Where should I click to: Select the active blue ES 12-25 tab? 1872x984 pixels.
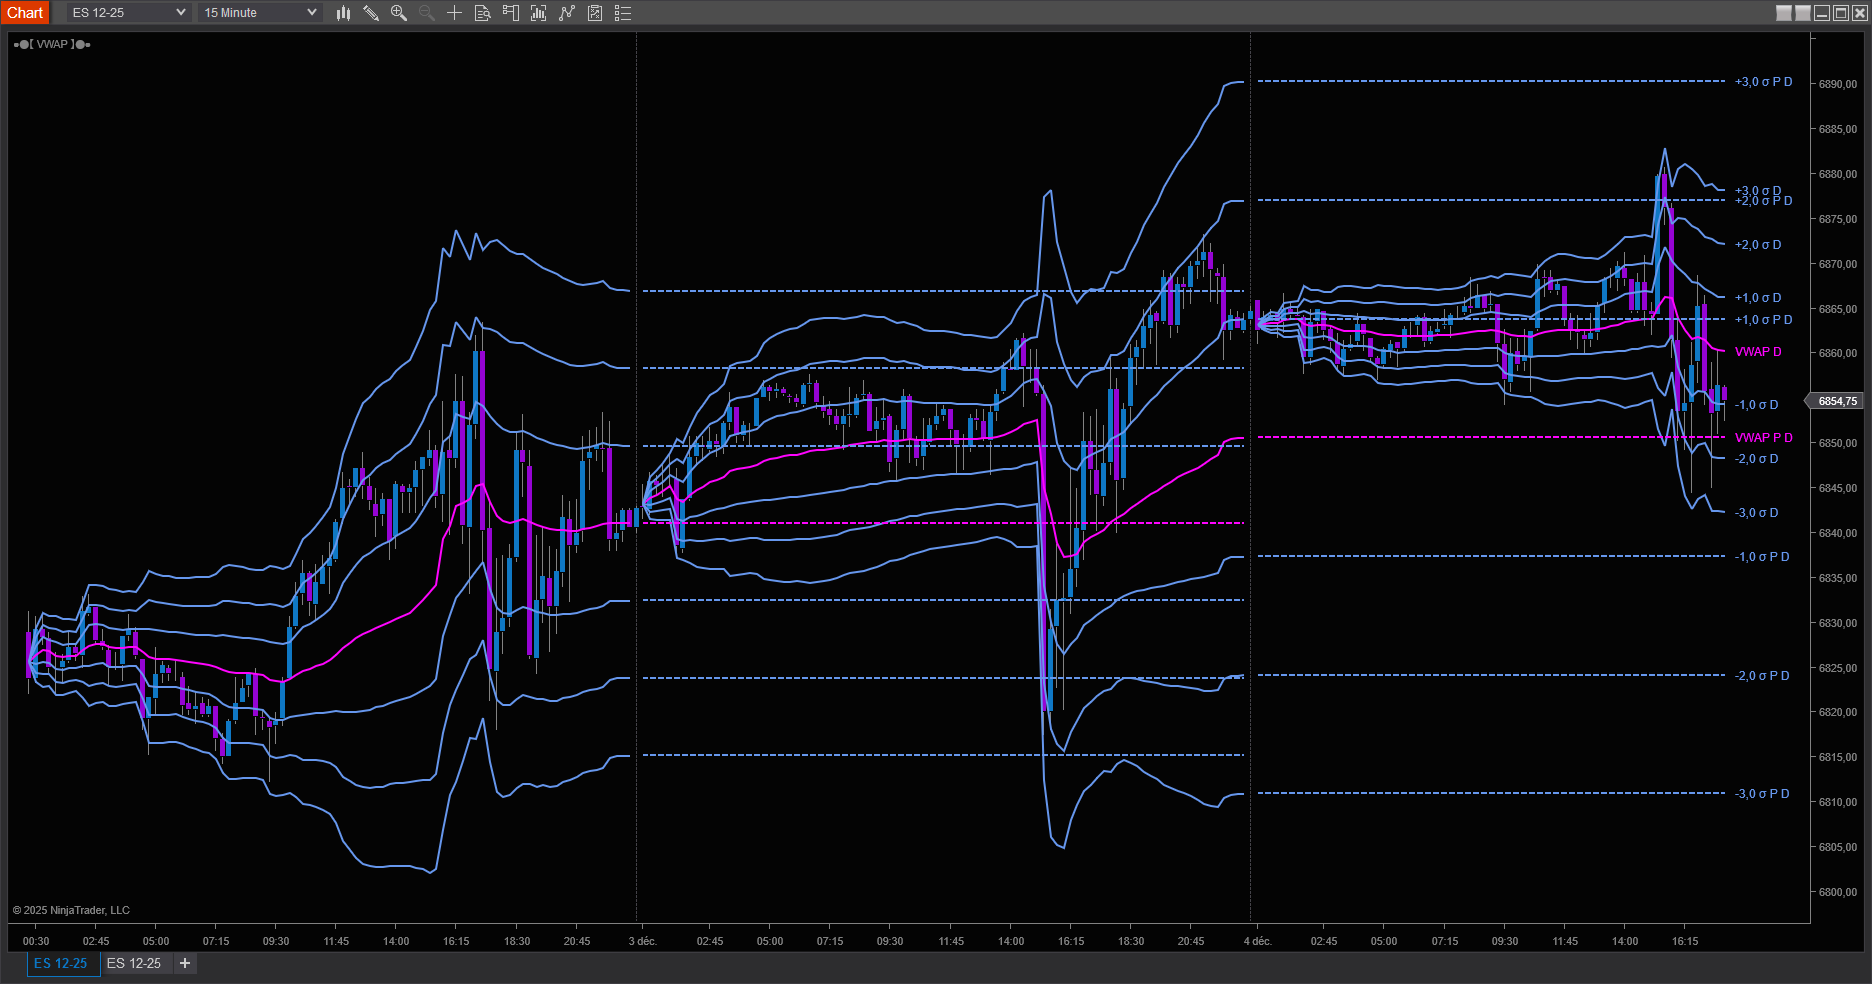pos(61,963)
